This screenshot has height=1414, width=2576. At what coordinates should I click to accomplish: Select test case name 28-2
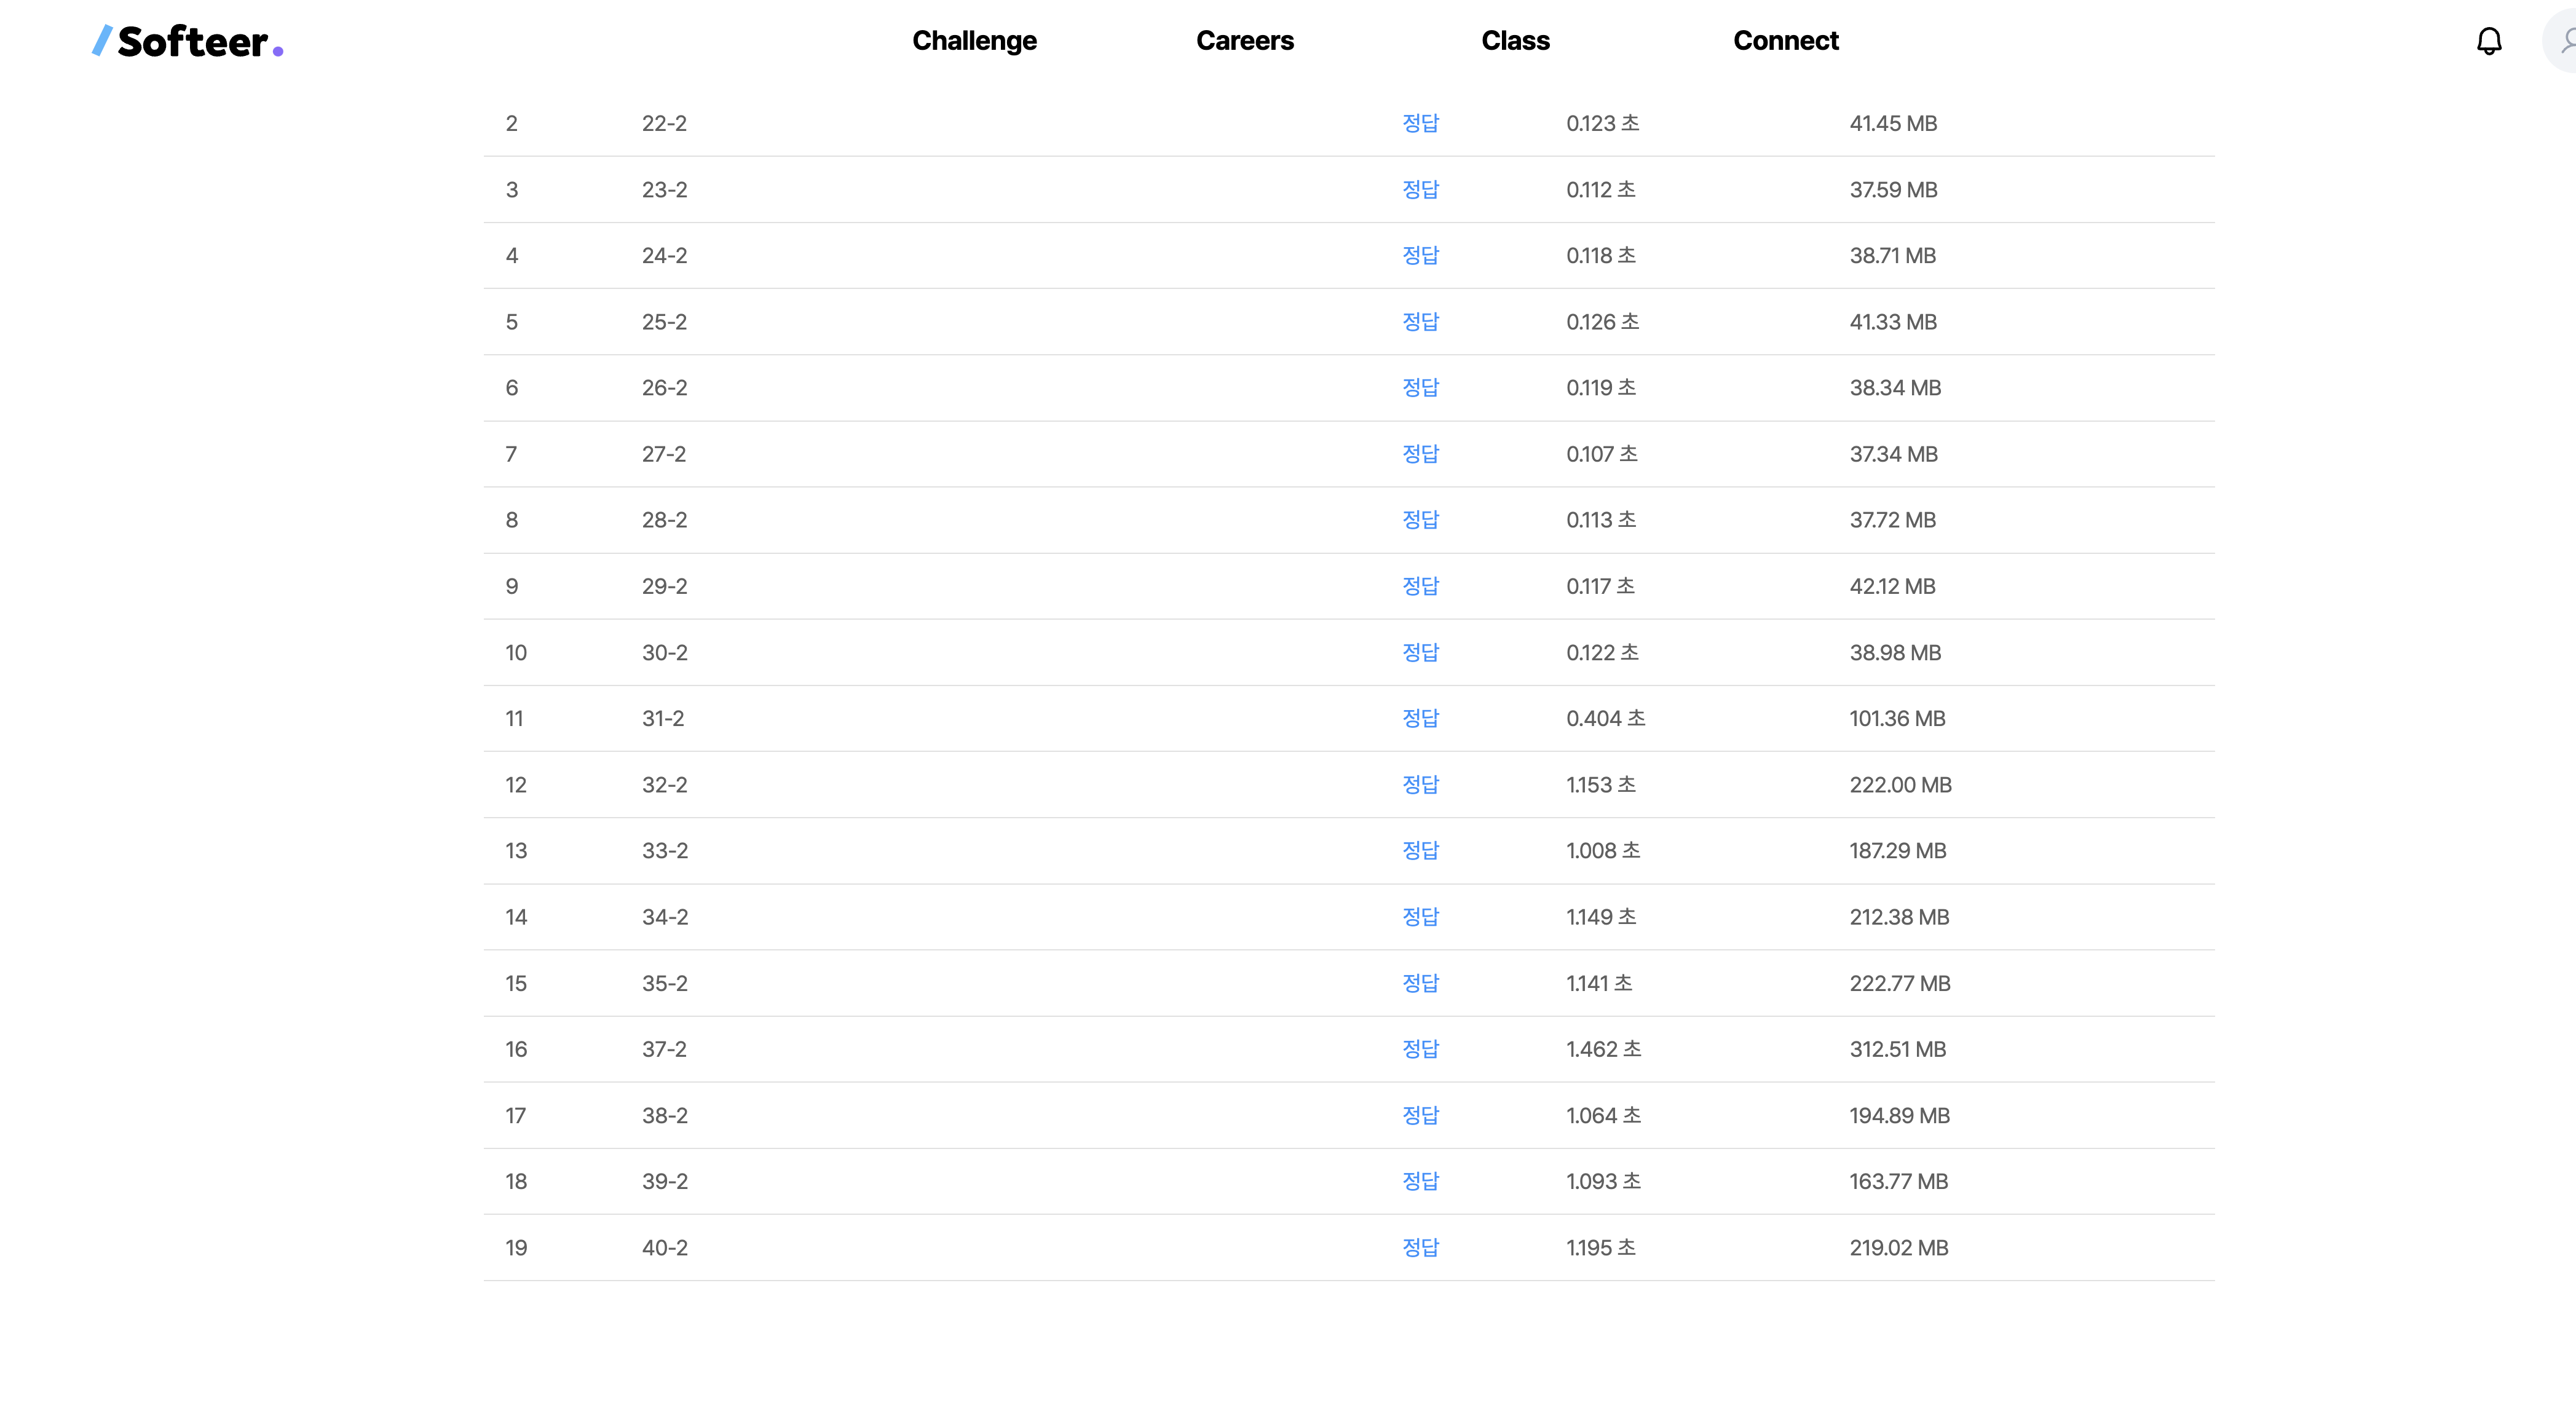[x=664, y=520]
